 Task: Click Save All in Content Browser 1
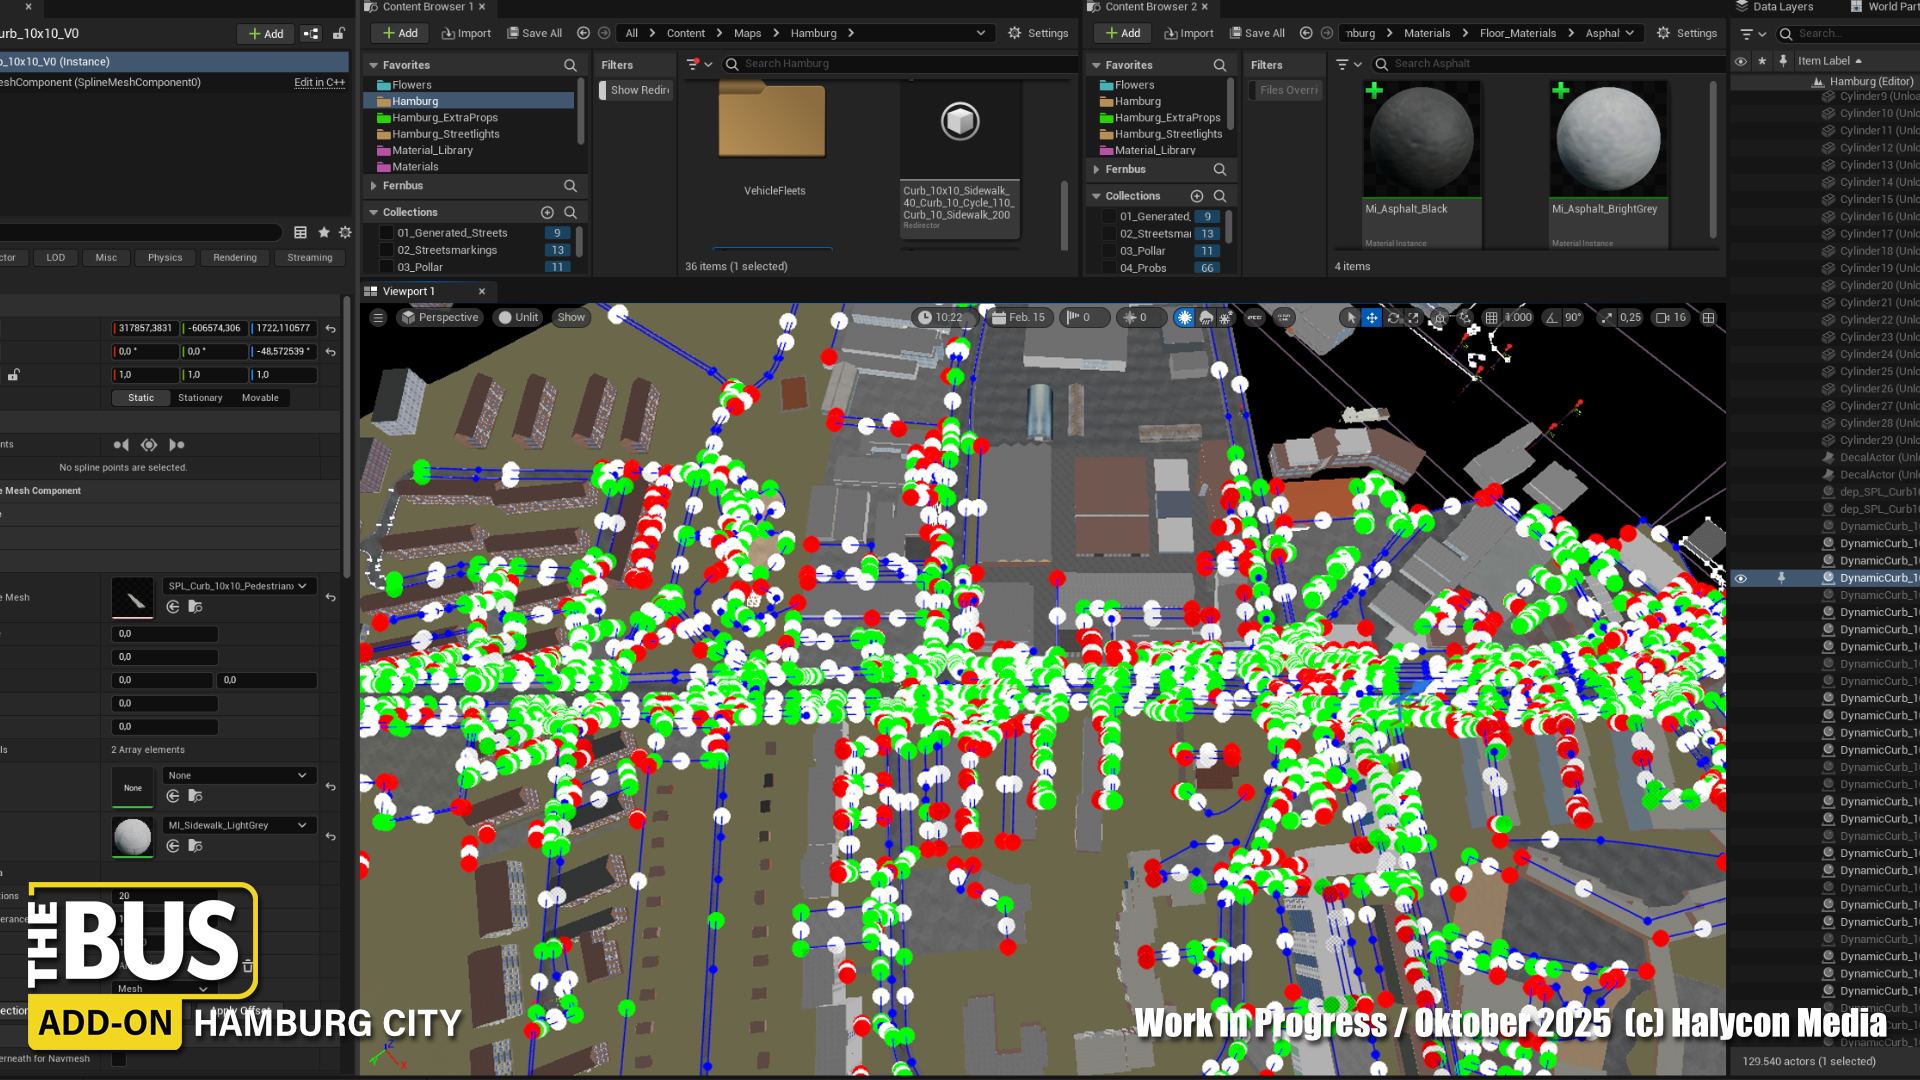tap(535, 33)
